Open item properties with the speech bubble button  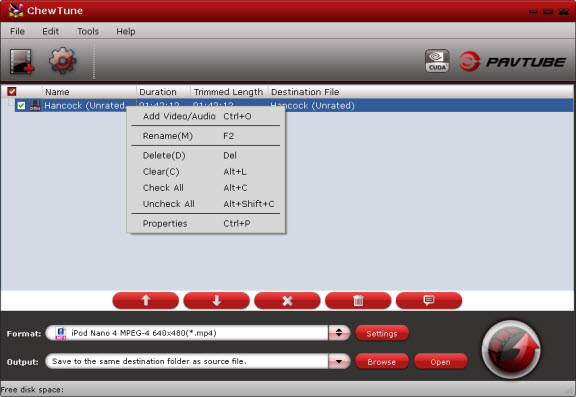coord(429,301)
